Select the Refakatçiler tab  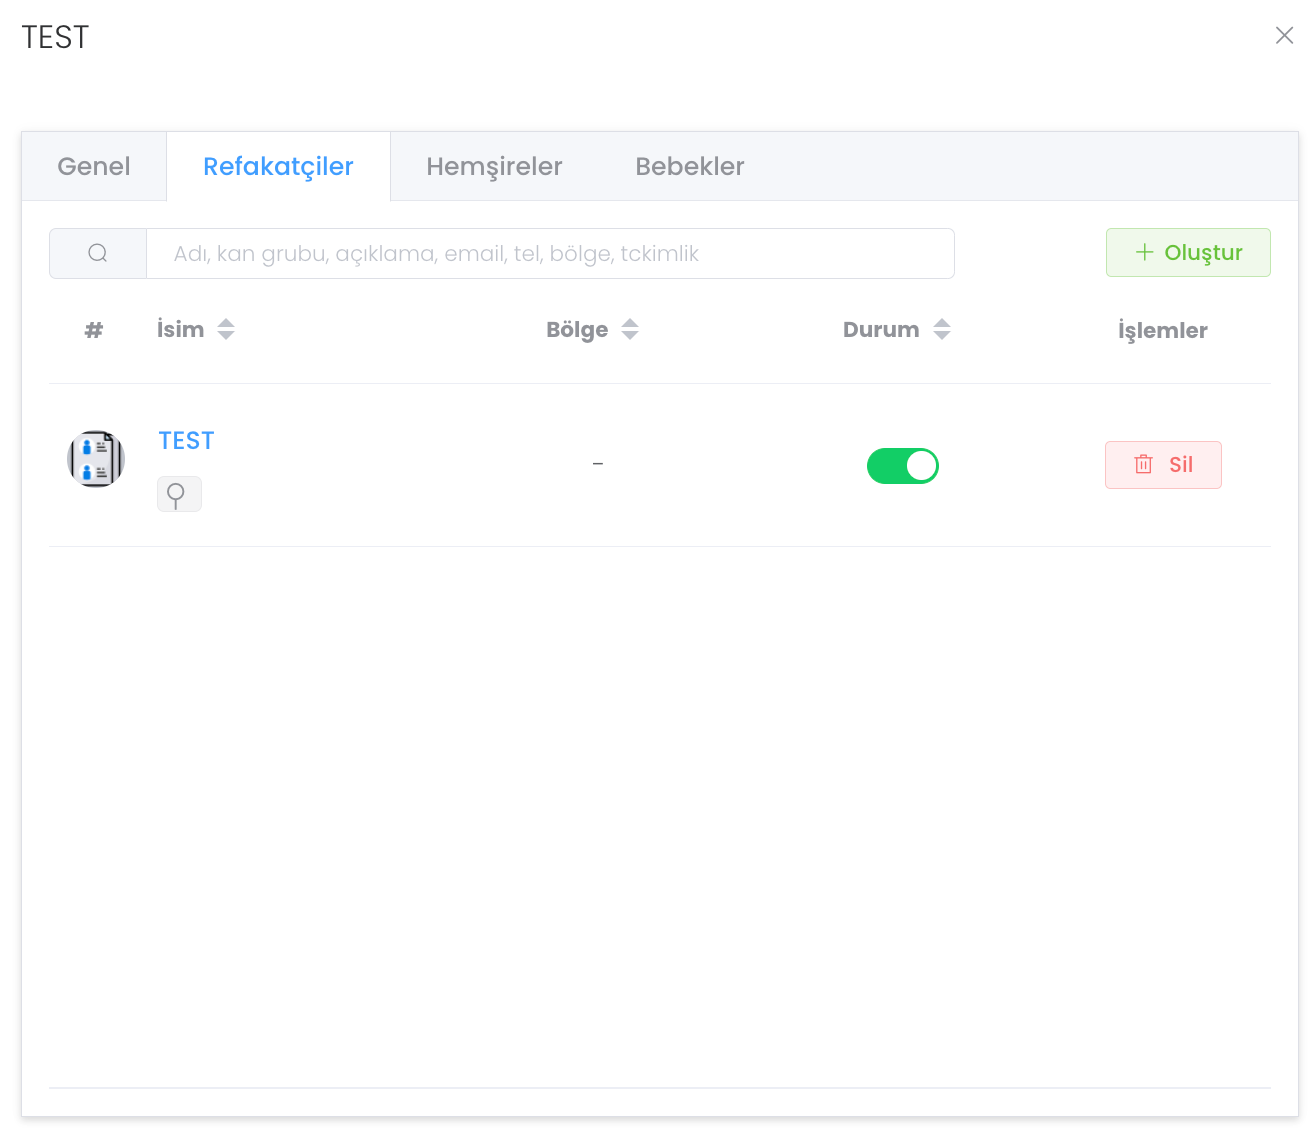[278, 166]
